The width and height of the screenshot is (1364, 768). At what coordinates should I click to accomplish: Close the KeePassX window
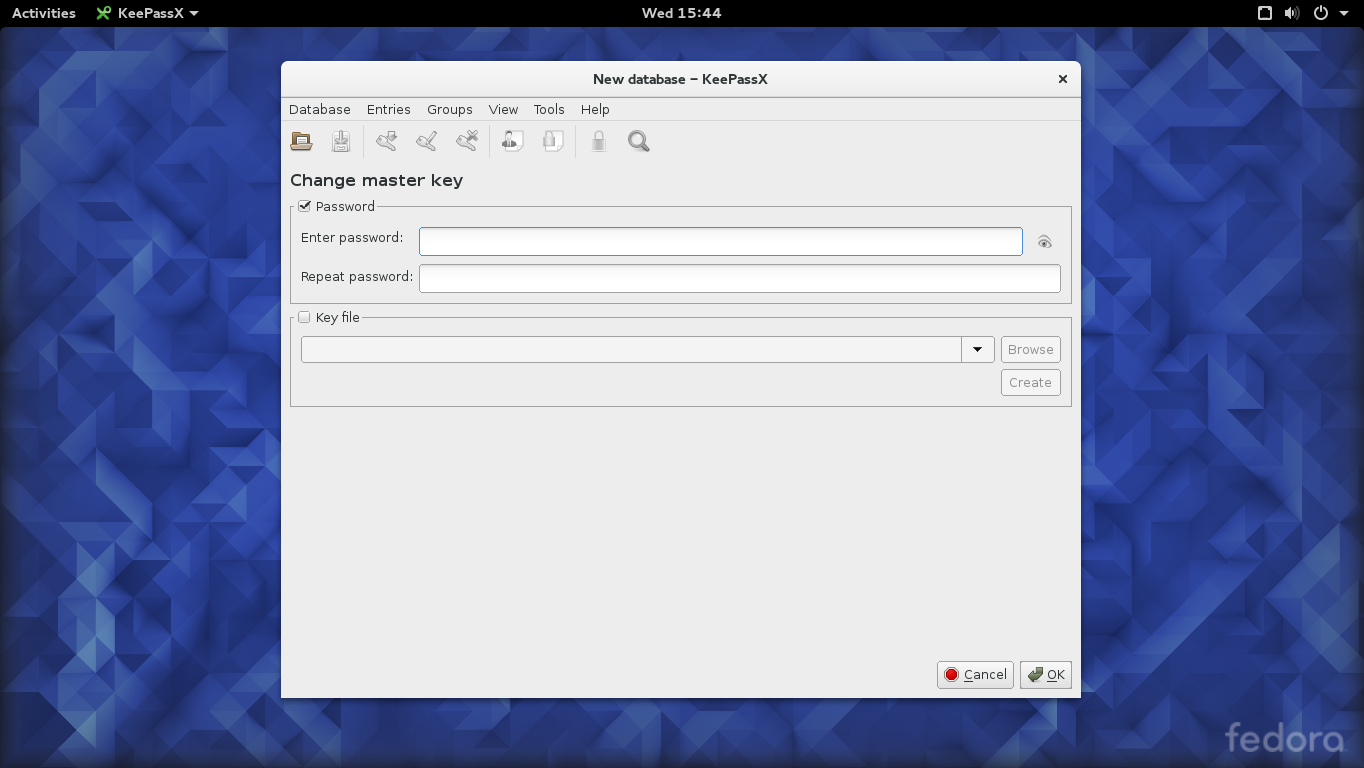[x=1063, y=79]
